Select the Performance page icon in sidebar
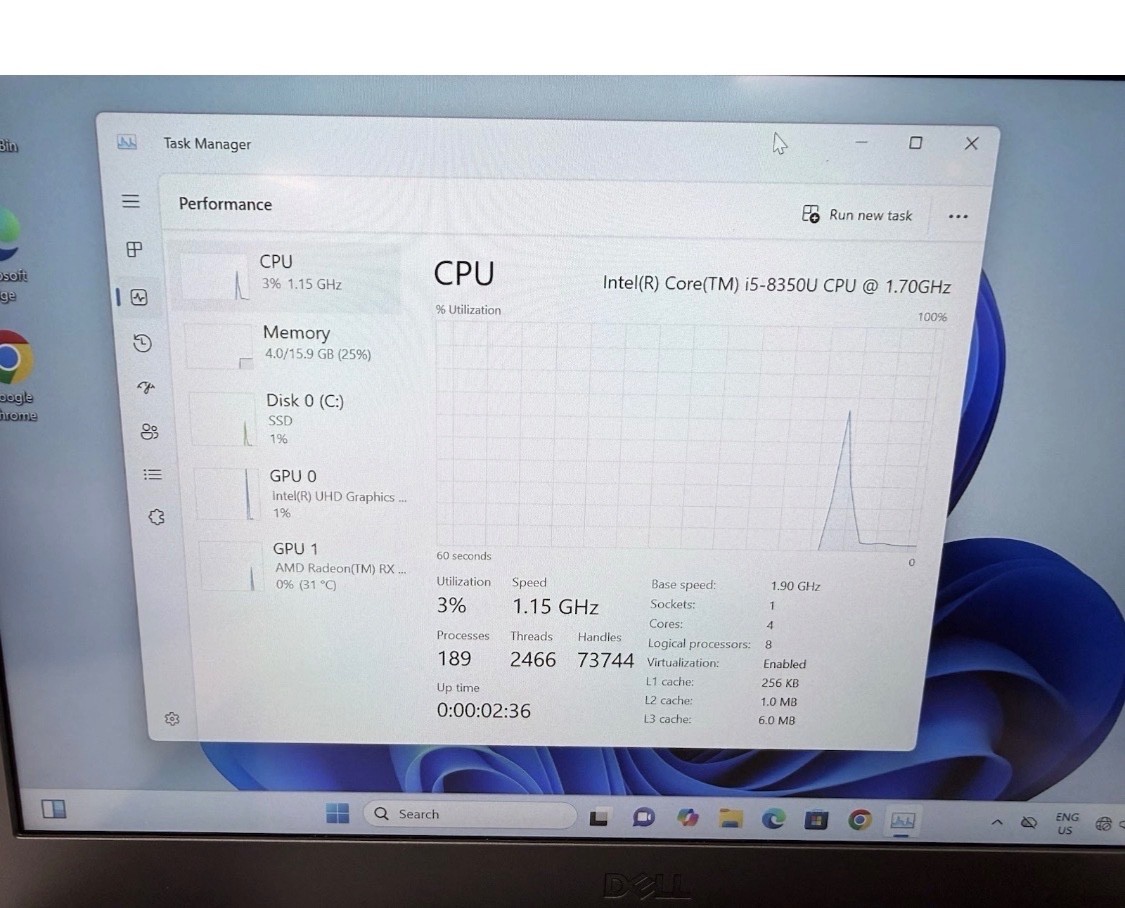Screen dimensions: 1125x908 139,297
